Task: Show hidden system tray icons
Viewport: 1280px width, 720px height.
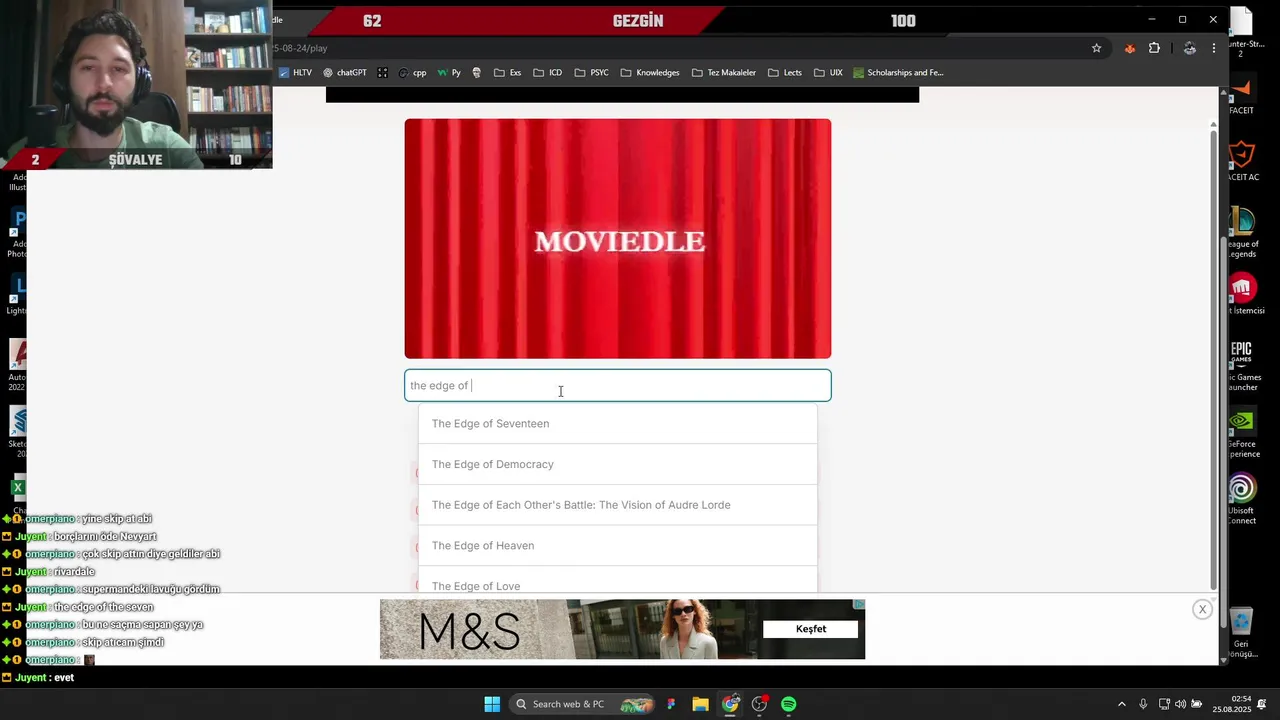Action: 1121,704
